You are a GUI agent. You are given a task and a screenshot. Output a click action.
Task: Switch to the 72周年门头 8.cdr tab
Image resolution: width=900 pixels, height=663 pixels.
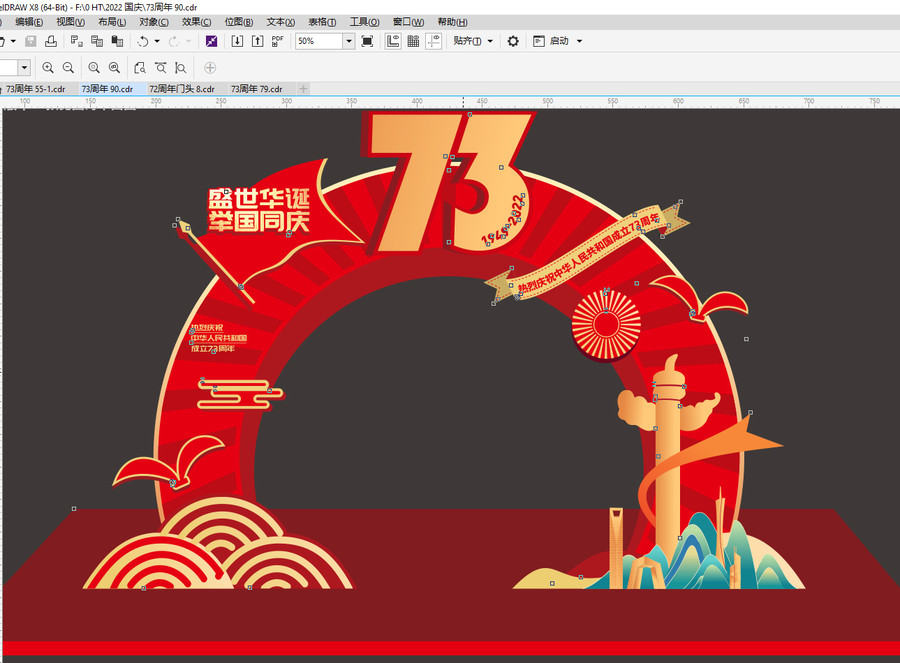(x=182, y=89)
